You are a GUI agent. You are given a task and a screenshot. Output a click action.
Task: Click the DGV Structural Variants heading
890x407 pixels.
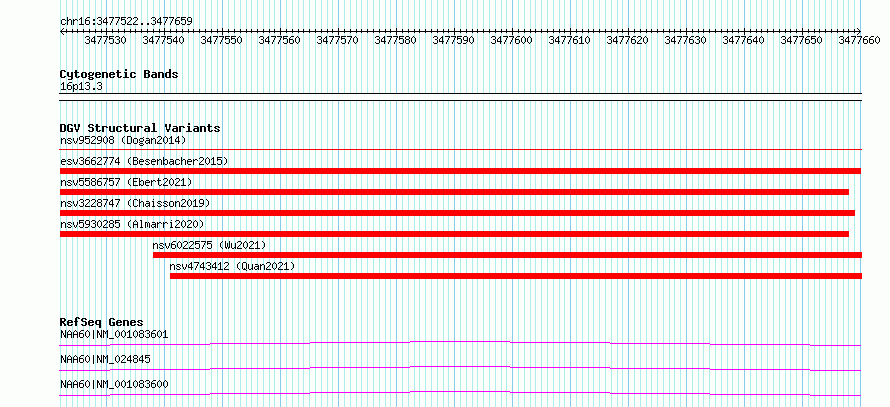[140, 128]
